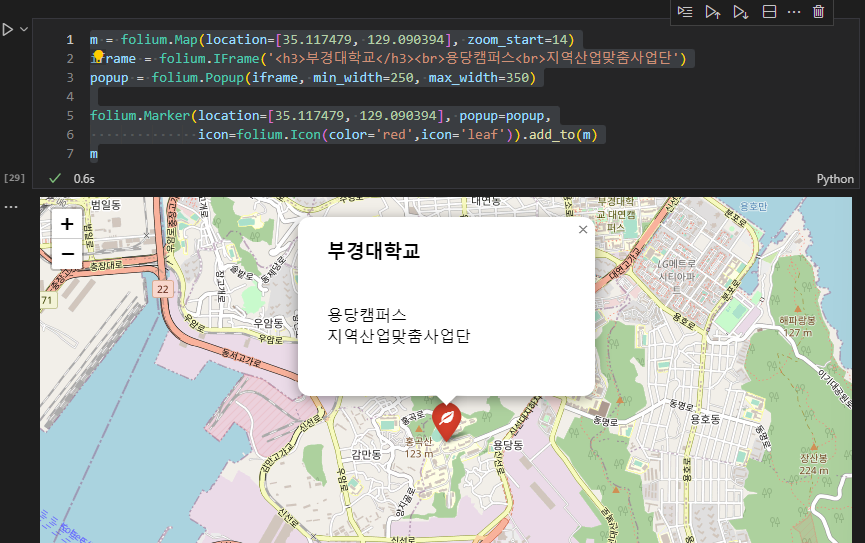The height and width of the screenshot is (543, 865).
Task: Click the LG메트로시티아파트 label on map
Action: [677, 276]
